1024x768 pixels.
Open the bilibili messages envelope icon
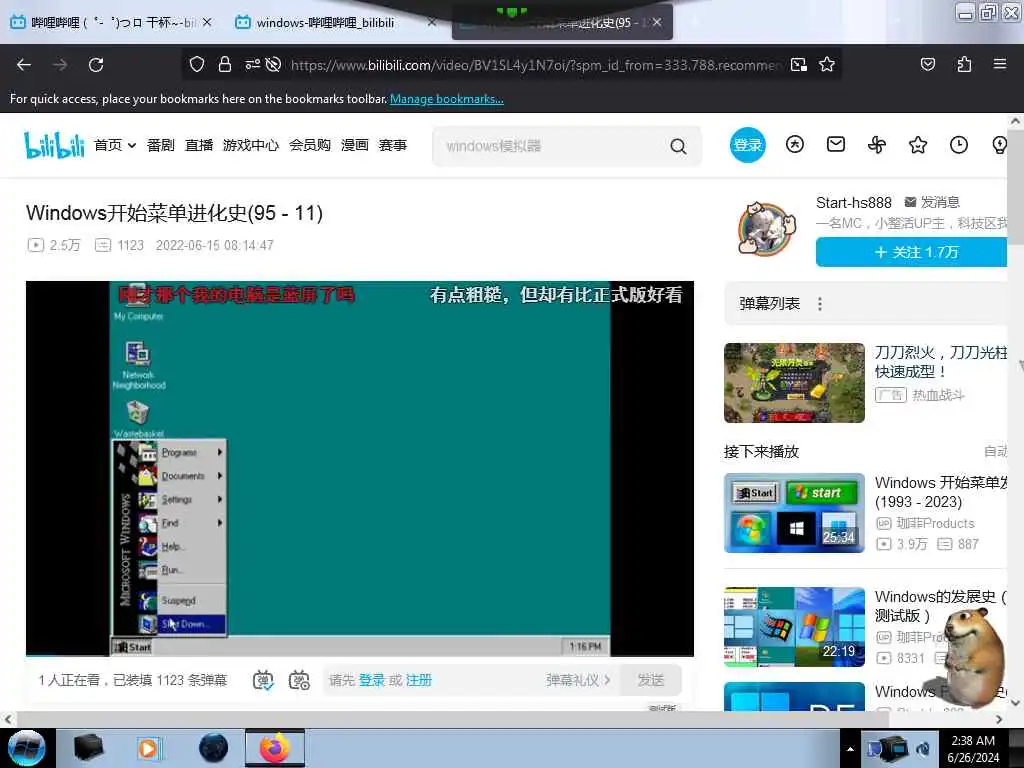(836, 144)
